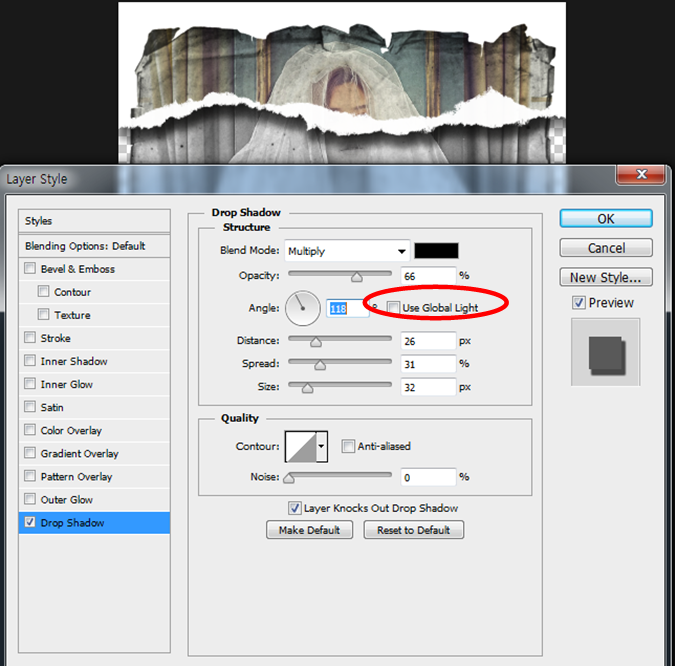Image resolution: width=675 pixels, height=667 pixels.
Task: Click the Distance slider handle
Action: (x=316, y=342)
